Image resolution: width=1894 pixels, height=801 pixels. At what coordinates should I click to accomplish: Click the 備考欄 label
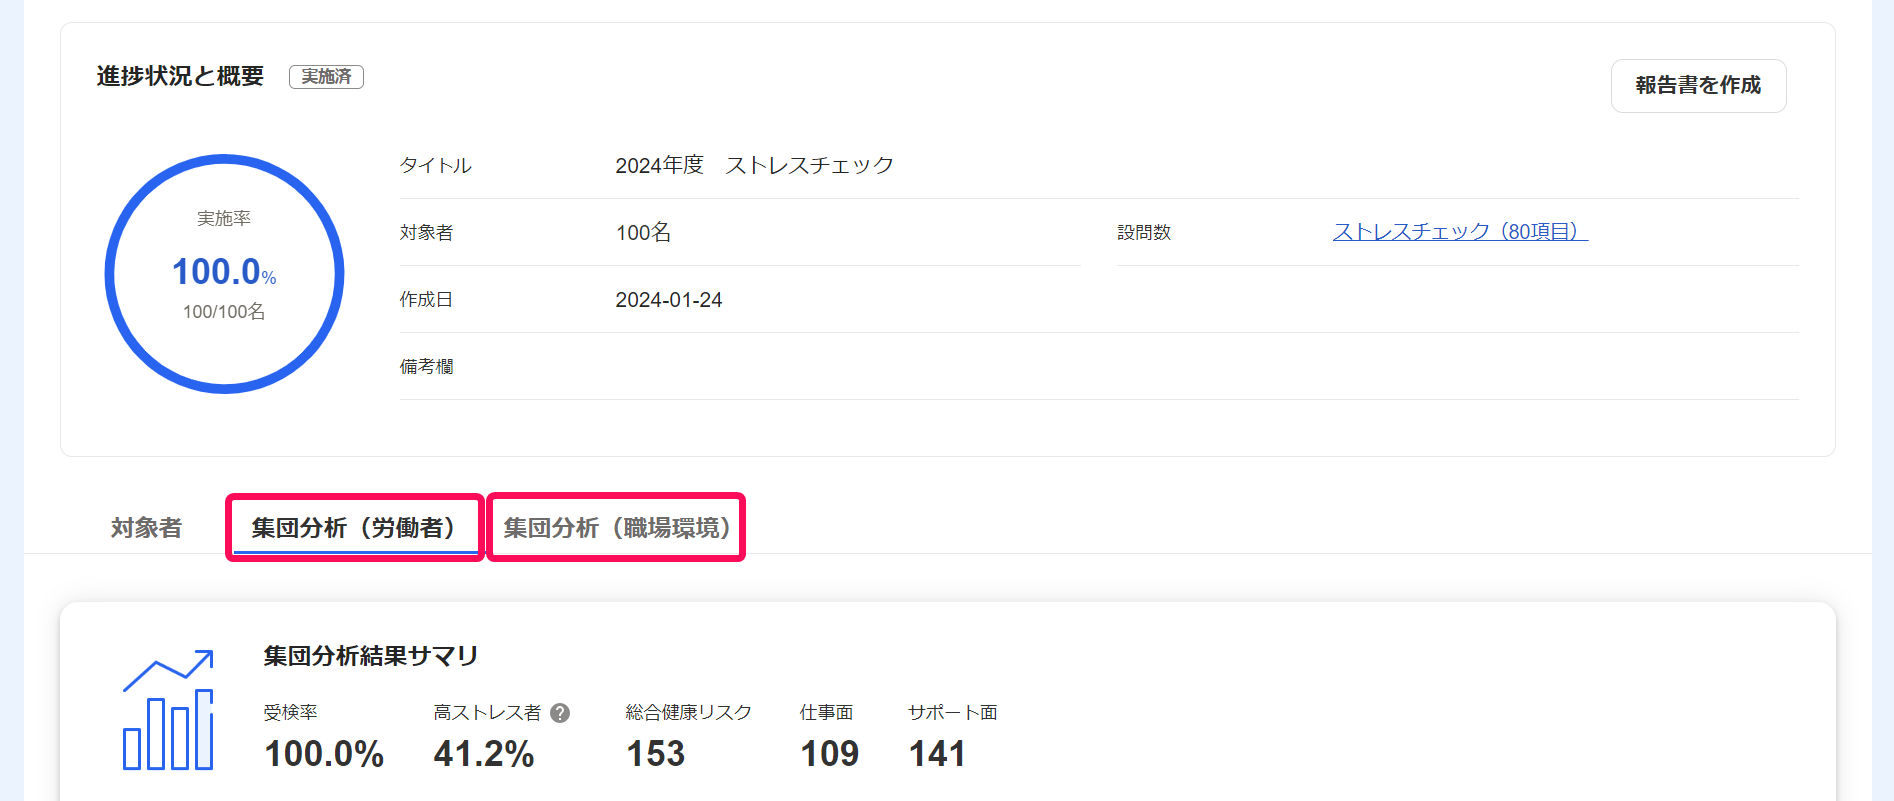click(426, 367)
